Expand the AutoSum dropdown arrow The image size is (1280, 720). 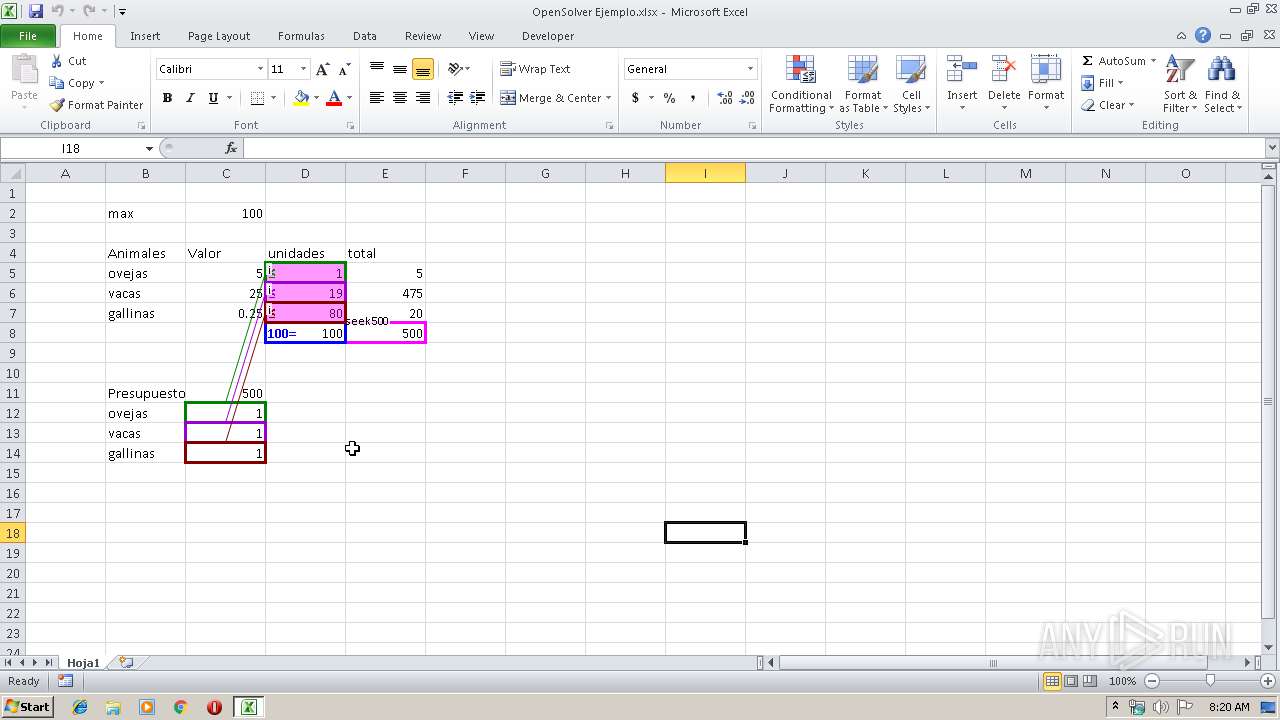[x=1153, y=61]
